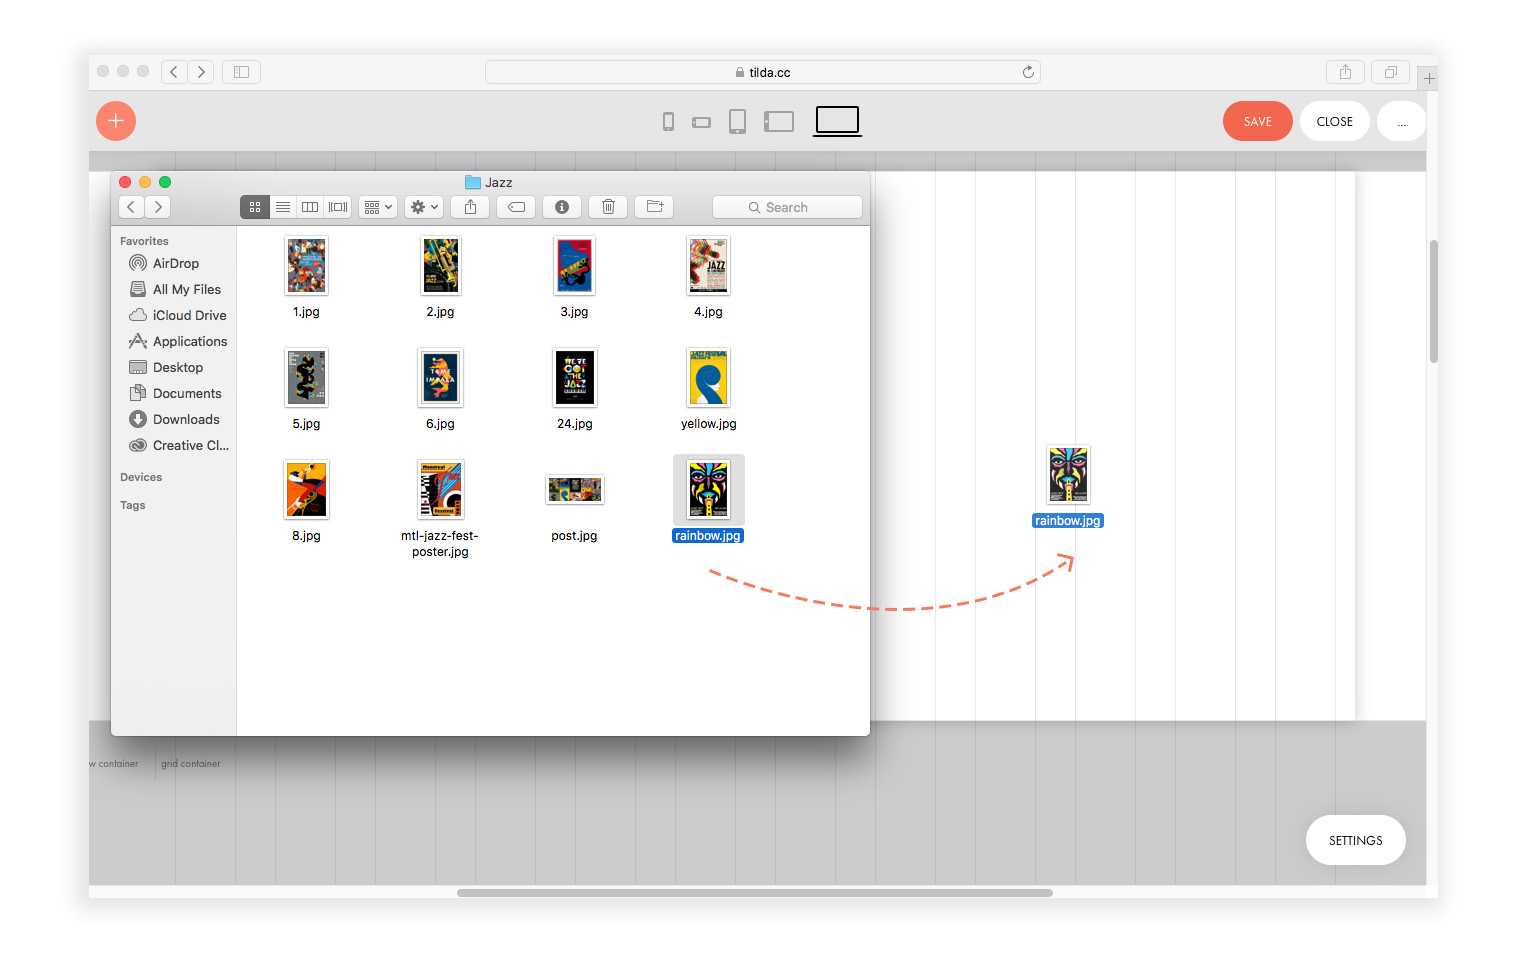Viewport: 1517px width, 957px height.
Task: Open the SETTINGS button
Action: (1355, 840)
